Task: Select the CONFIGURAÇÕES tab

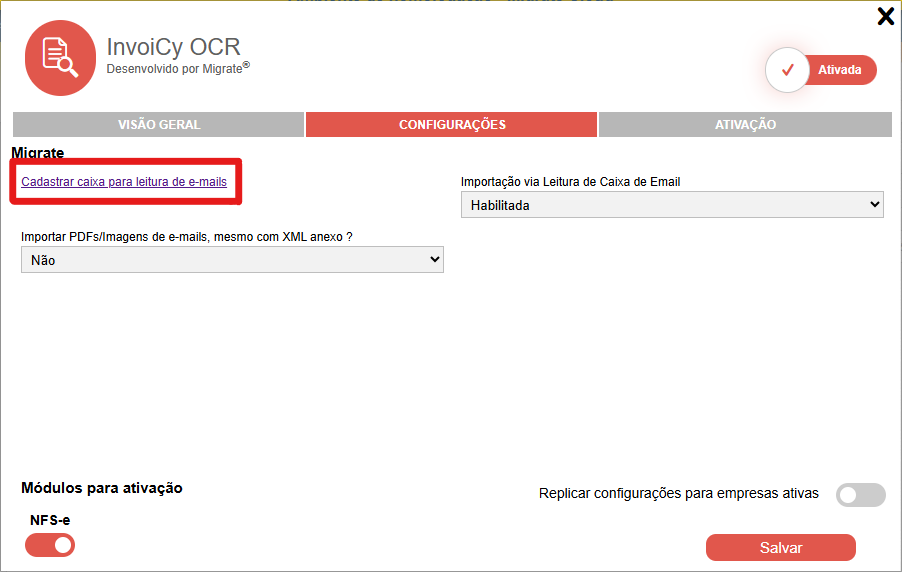Action: [x=452, y=125]
